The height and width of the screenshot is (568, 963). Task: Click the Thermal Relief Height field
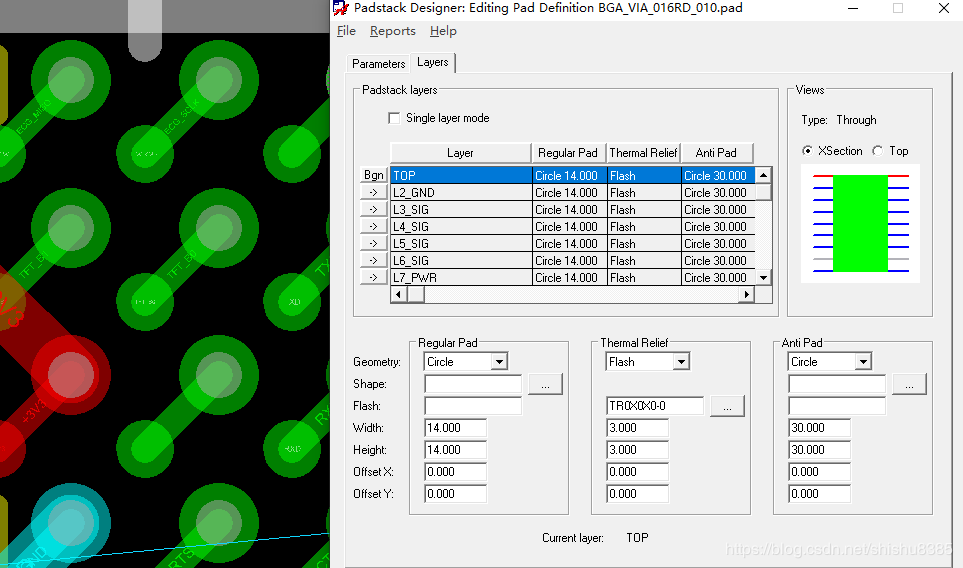637,450
